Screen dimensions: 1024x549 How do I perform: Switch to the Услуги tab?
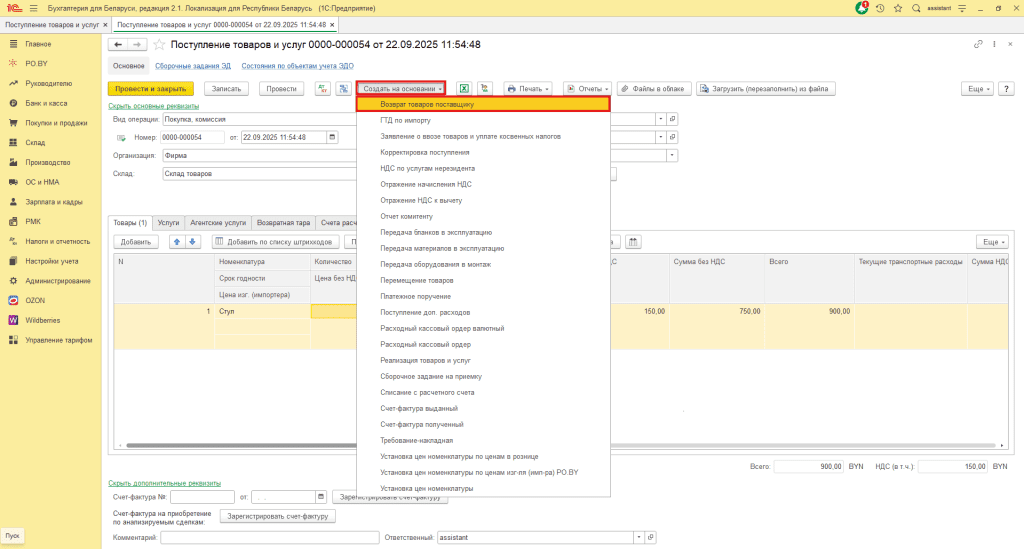tap(168, 222)
